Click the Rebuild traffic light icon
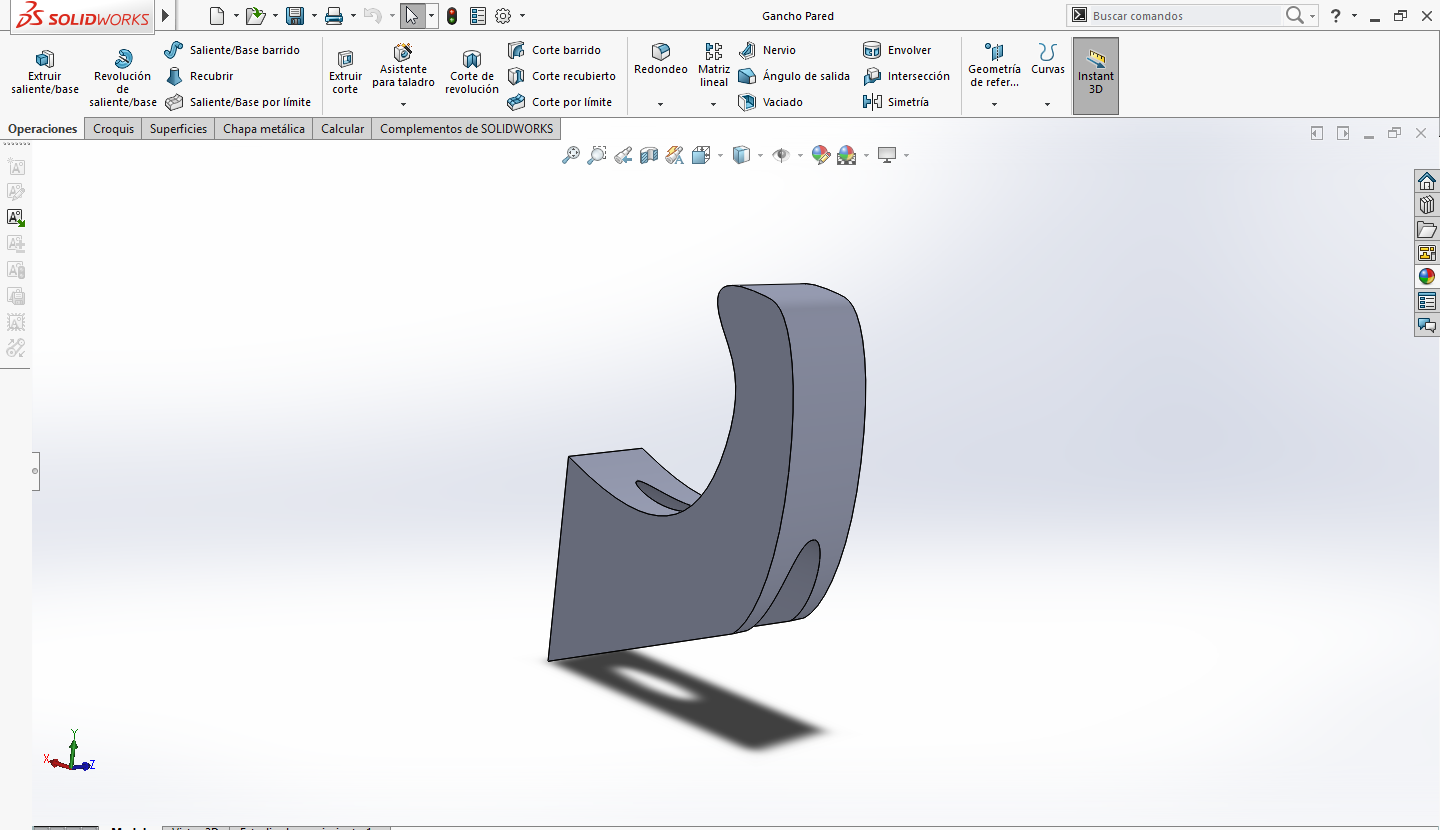 [x=452, y=15]
